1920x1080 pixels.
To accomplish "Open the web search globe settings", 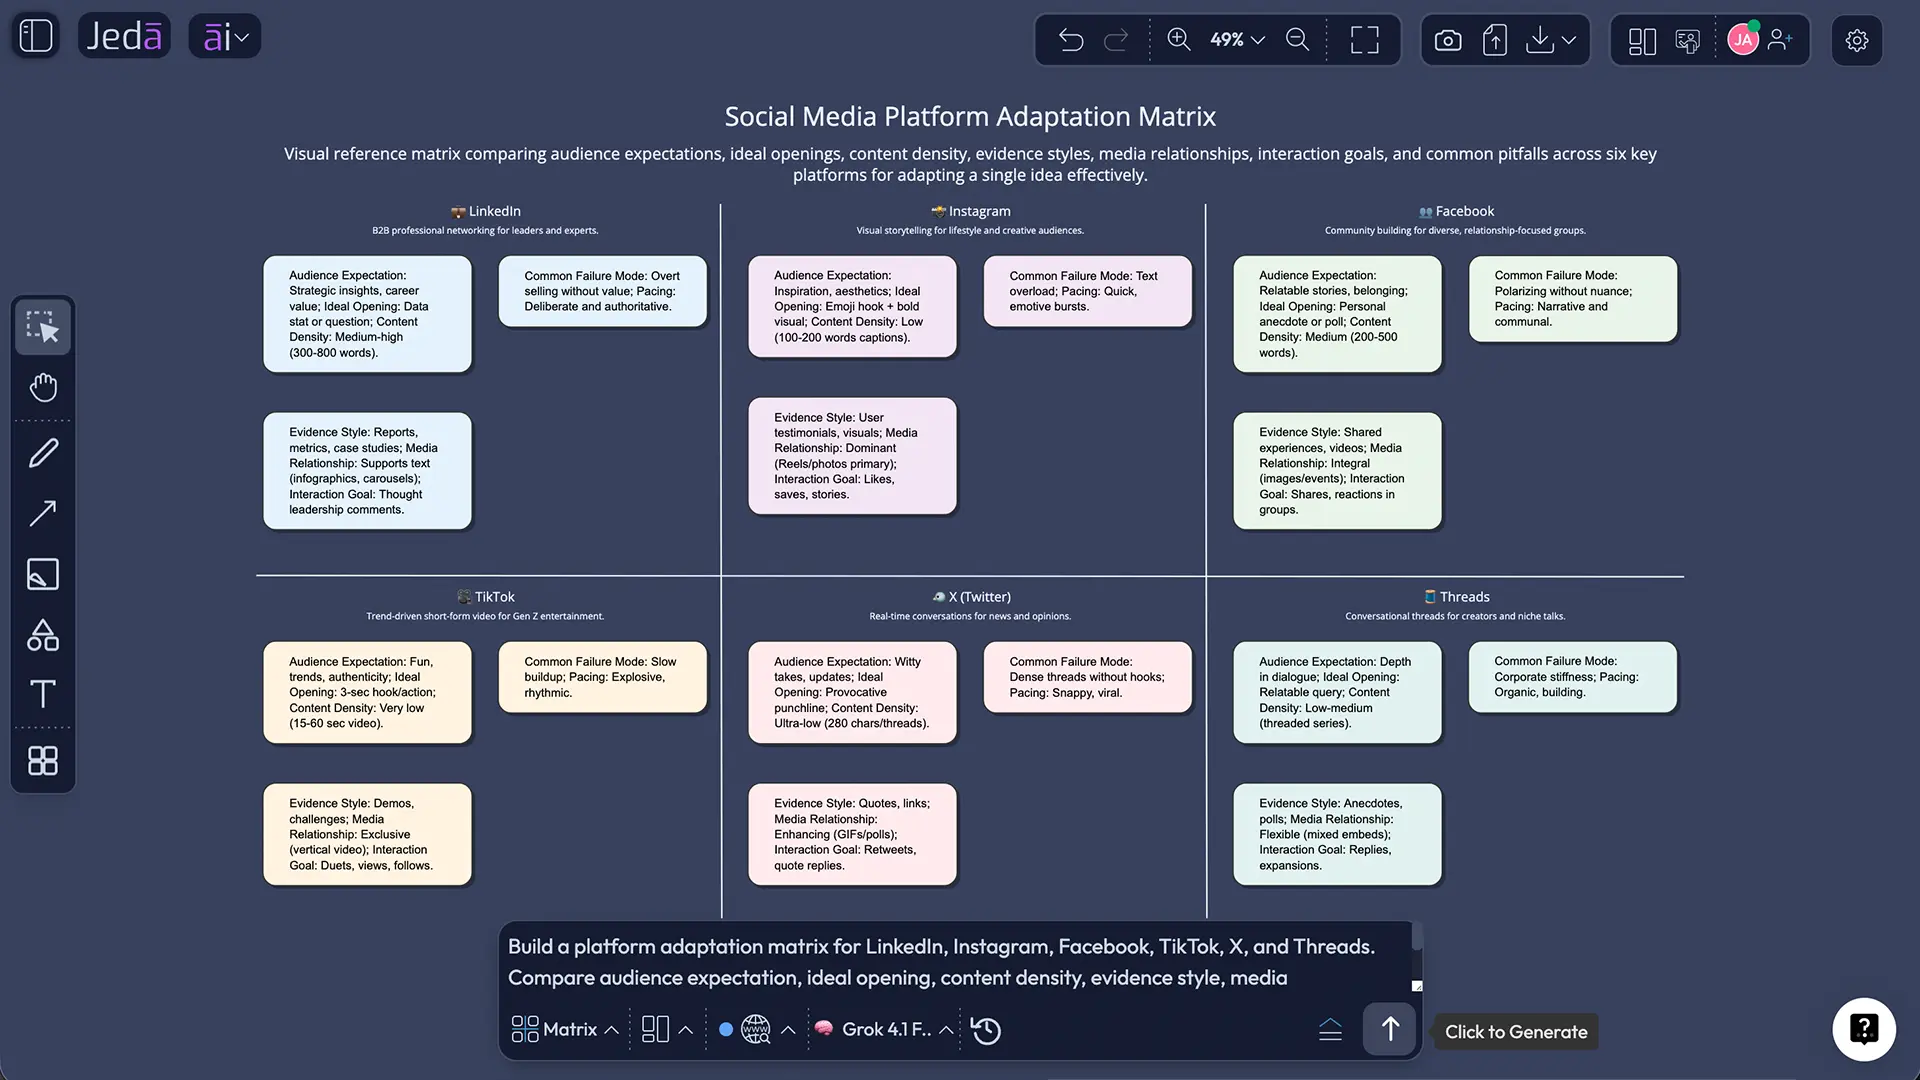I will click(x=756, y=1029).
